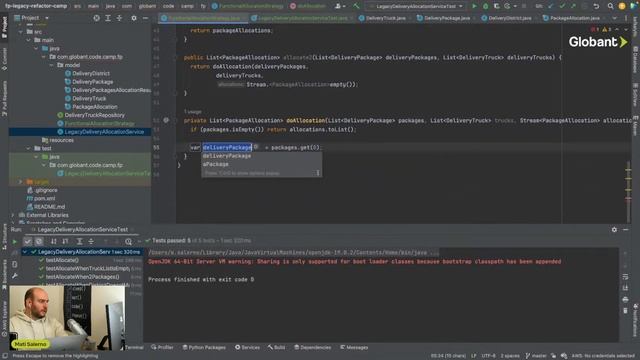This screenshot has width=640, height=360.
Task: Start debugging with the green bug icon
Action: [485, 6]
